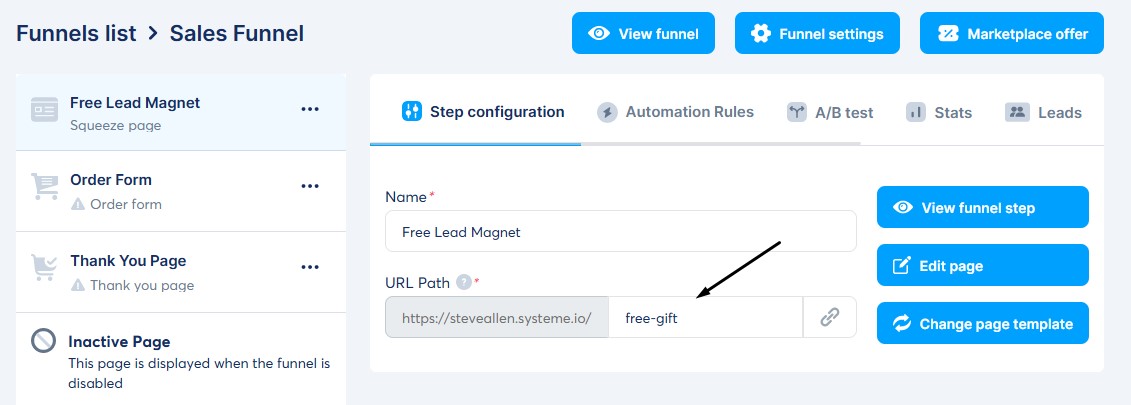1131x405 pixels.
Task: Go back to Funnels list breadcrumb
Action: [76, 33]
